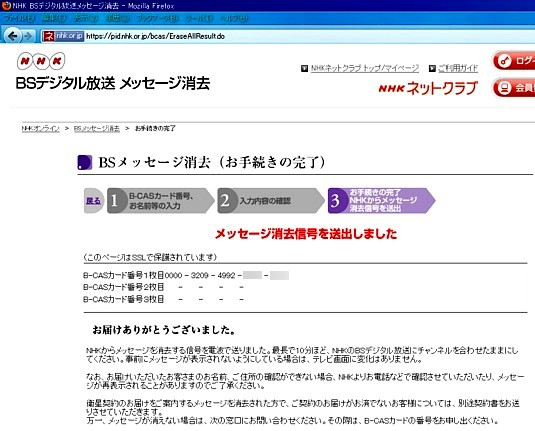Click the red site favicon in the address bar
This screenshot has width=535, height=431.
point(49,35)
